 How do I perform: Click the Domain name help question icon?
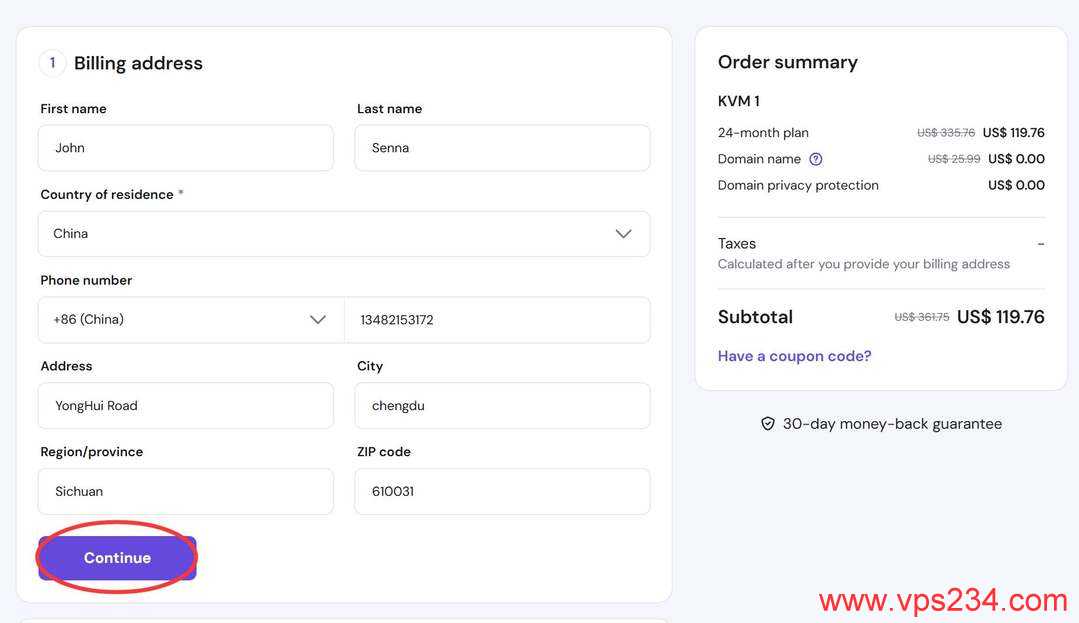[816, 159]
